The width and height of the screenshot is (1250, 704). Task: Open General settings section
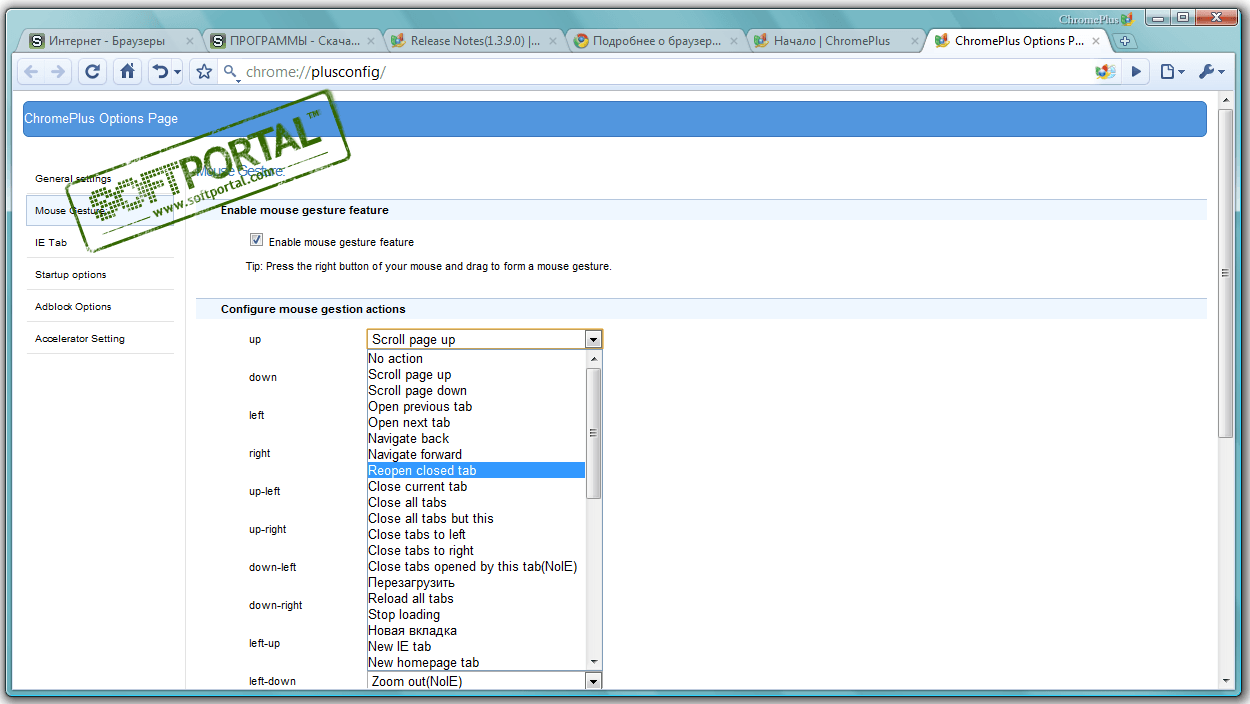point(99,178)
